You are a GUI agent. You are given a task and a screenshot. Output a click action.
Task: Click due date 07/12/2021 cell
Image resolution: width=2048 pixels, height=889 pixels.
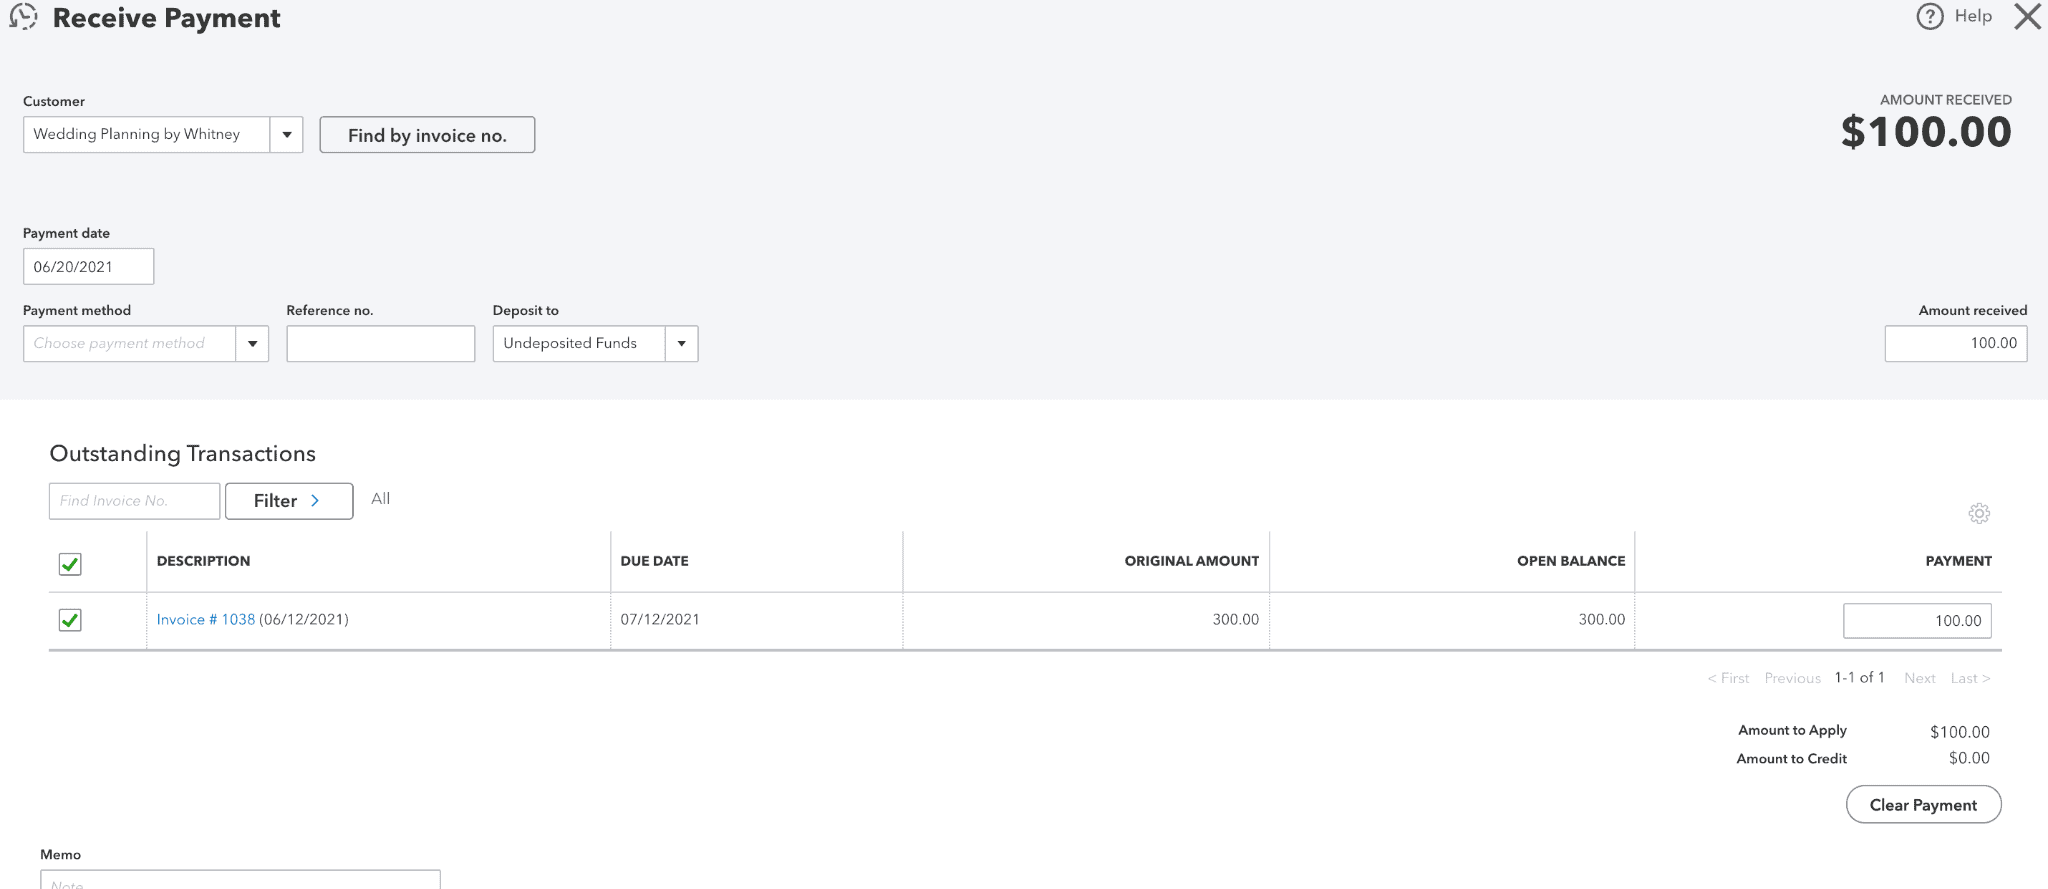pyautogui.click(x=660, y=620)
